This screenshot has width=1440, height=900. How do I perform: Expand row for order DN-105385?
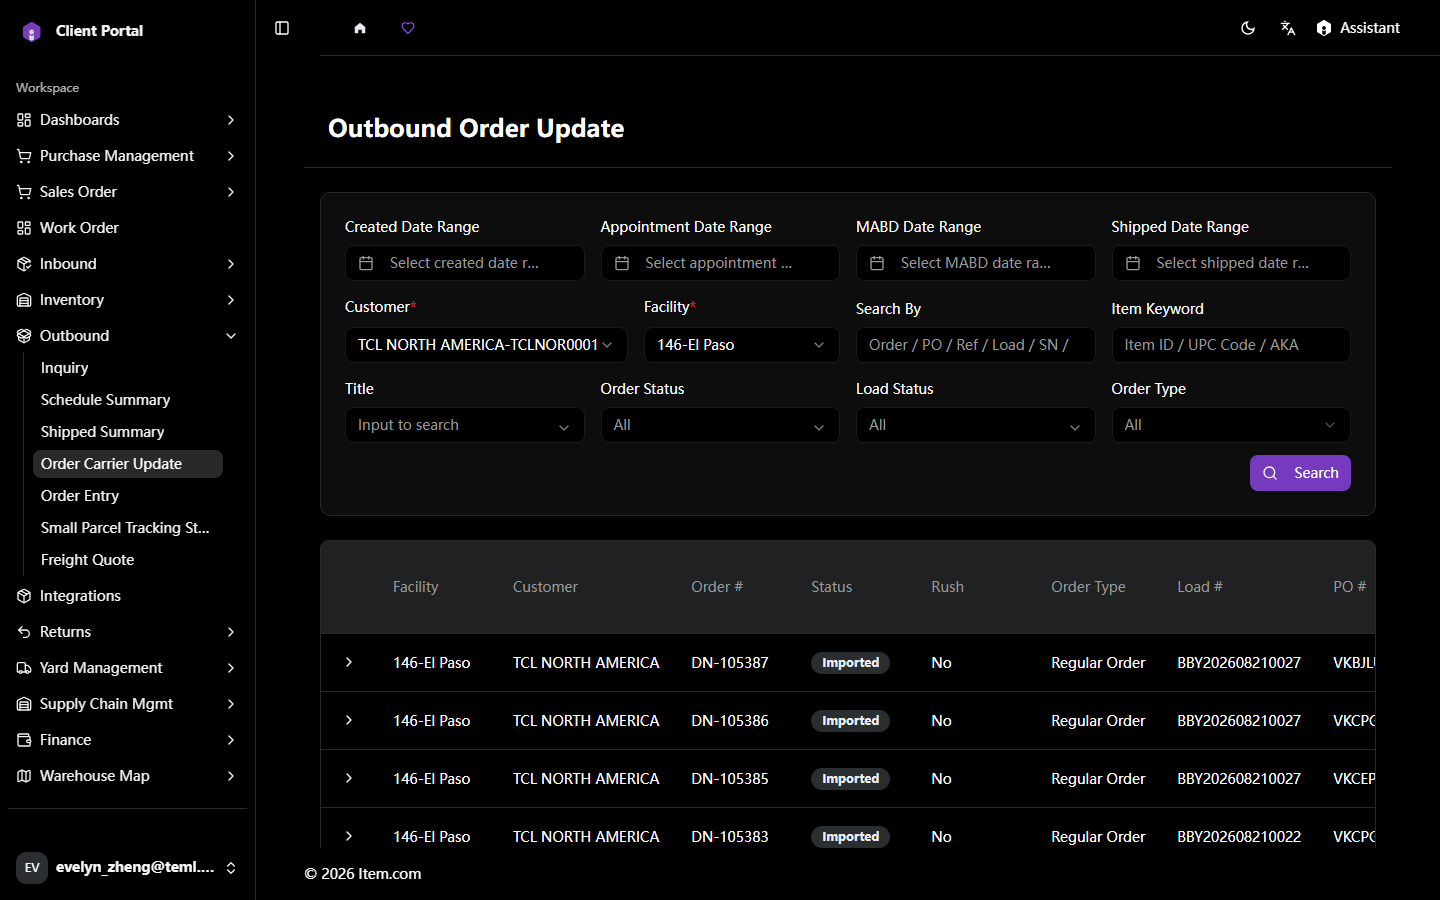click(349, 778)
